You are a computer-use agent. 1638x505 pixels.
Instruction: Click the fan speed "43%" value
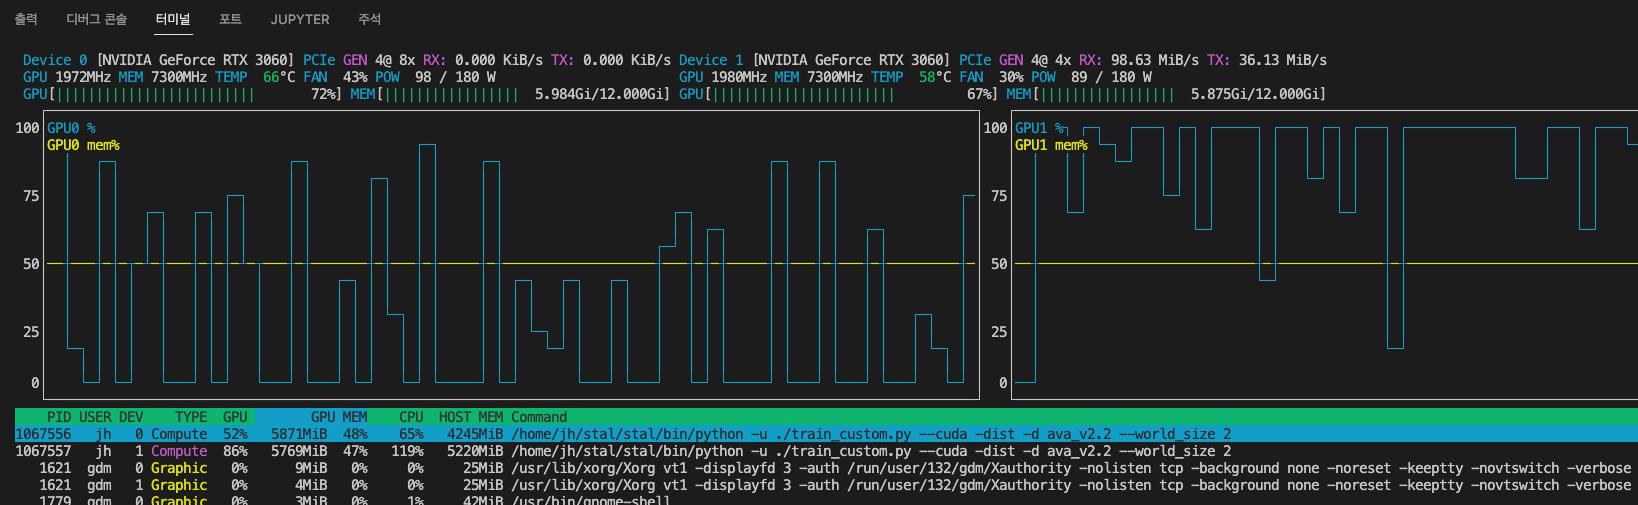[x=355, y=77]
